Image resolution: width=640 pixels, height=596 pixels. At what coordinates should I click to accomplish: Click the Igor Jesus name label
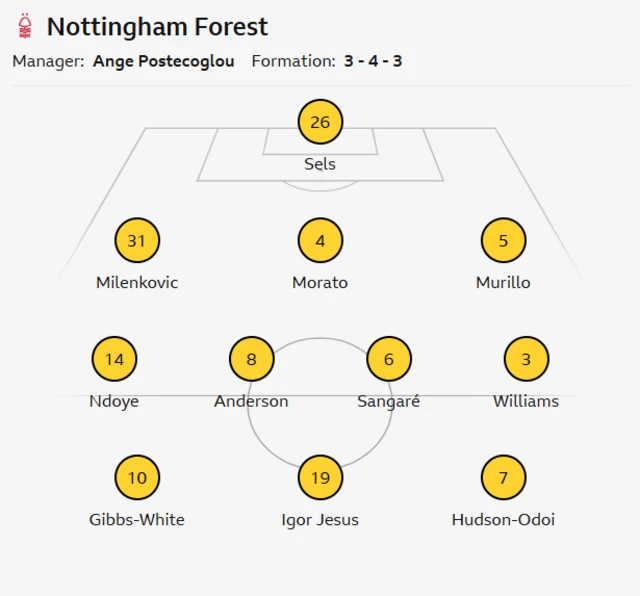320,520
